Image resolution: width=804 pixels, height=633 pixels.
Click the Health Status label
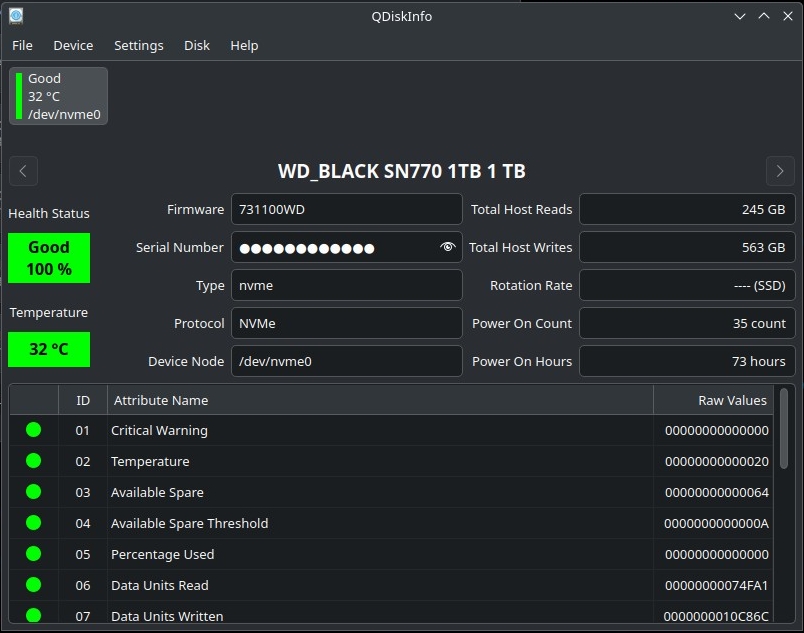pos(49,213)
